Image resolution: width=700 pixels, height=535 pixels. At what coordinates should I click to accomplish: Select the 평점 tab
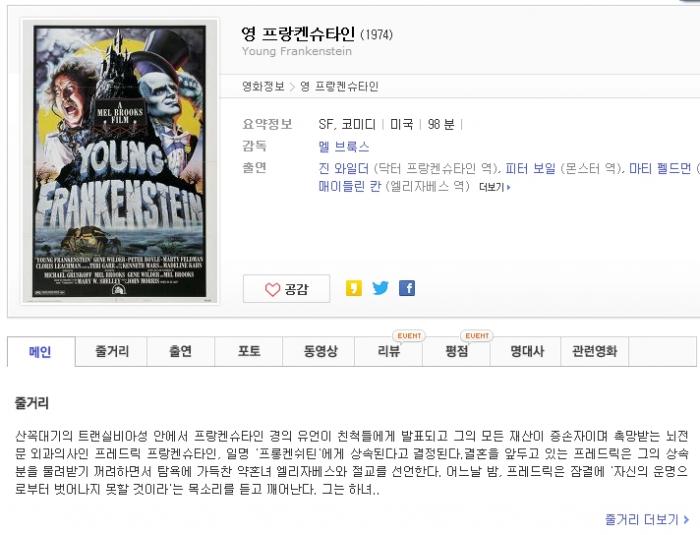coord(456,351)
